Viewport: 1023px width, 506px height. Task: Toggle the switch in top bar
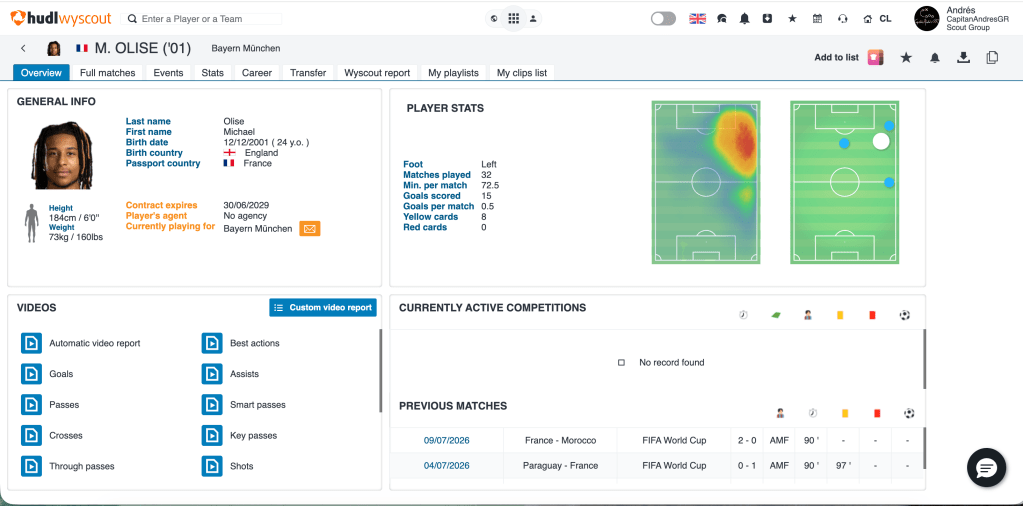tap(664, 19)
